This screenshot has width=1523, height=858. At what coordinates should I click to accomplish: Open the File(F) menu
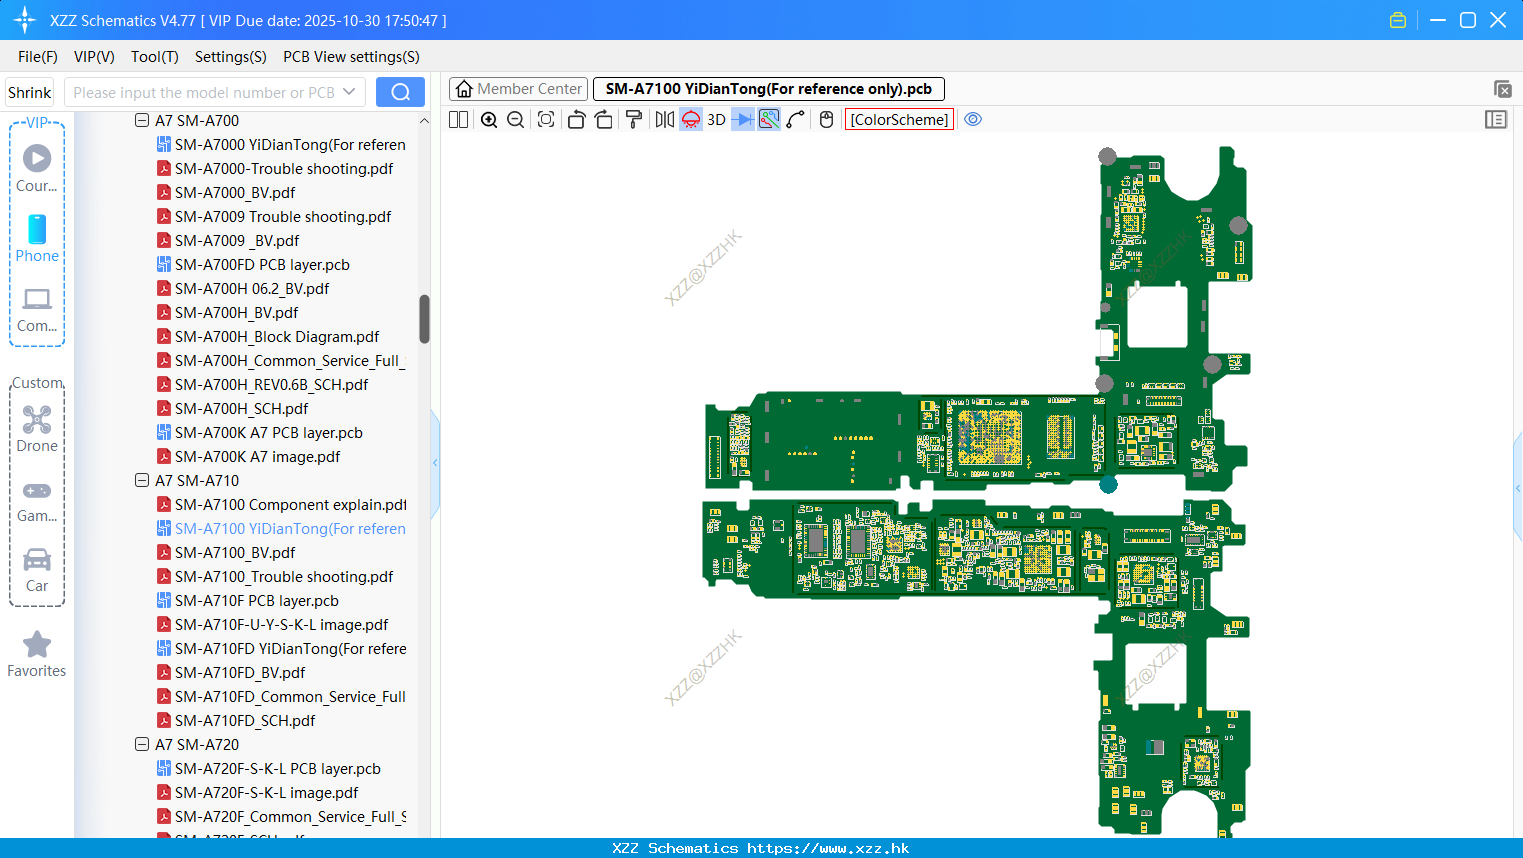(x=38, y=57)
